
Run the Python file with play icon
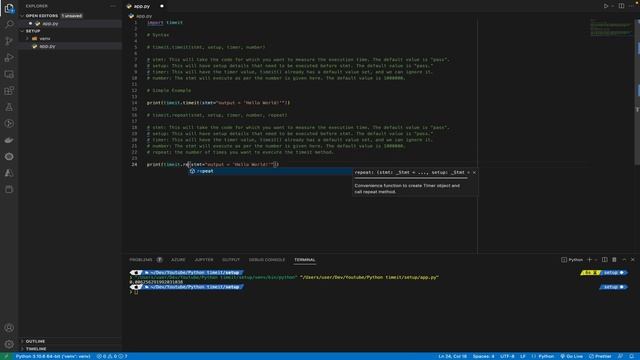point(606,6)
